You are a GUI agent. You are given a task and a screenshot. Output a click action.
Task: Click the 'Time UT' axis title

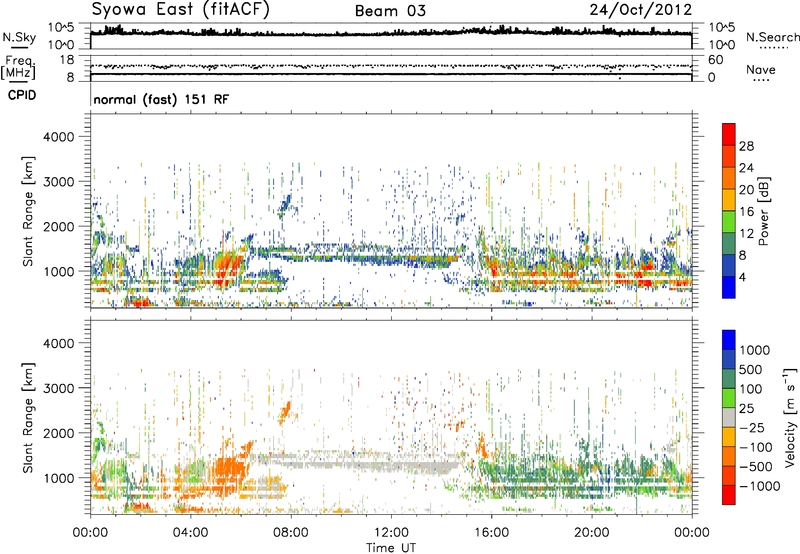[x=391, y=548]
